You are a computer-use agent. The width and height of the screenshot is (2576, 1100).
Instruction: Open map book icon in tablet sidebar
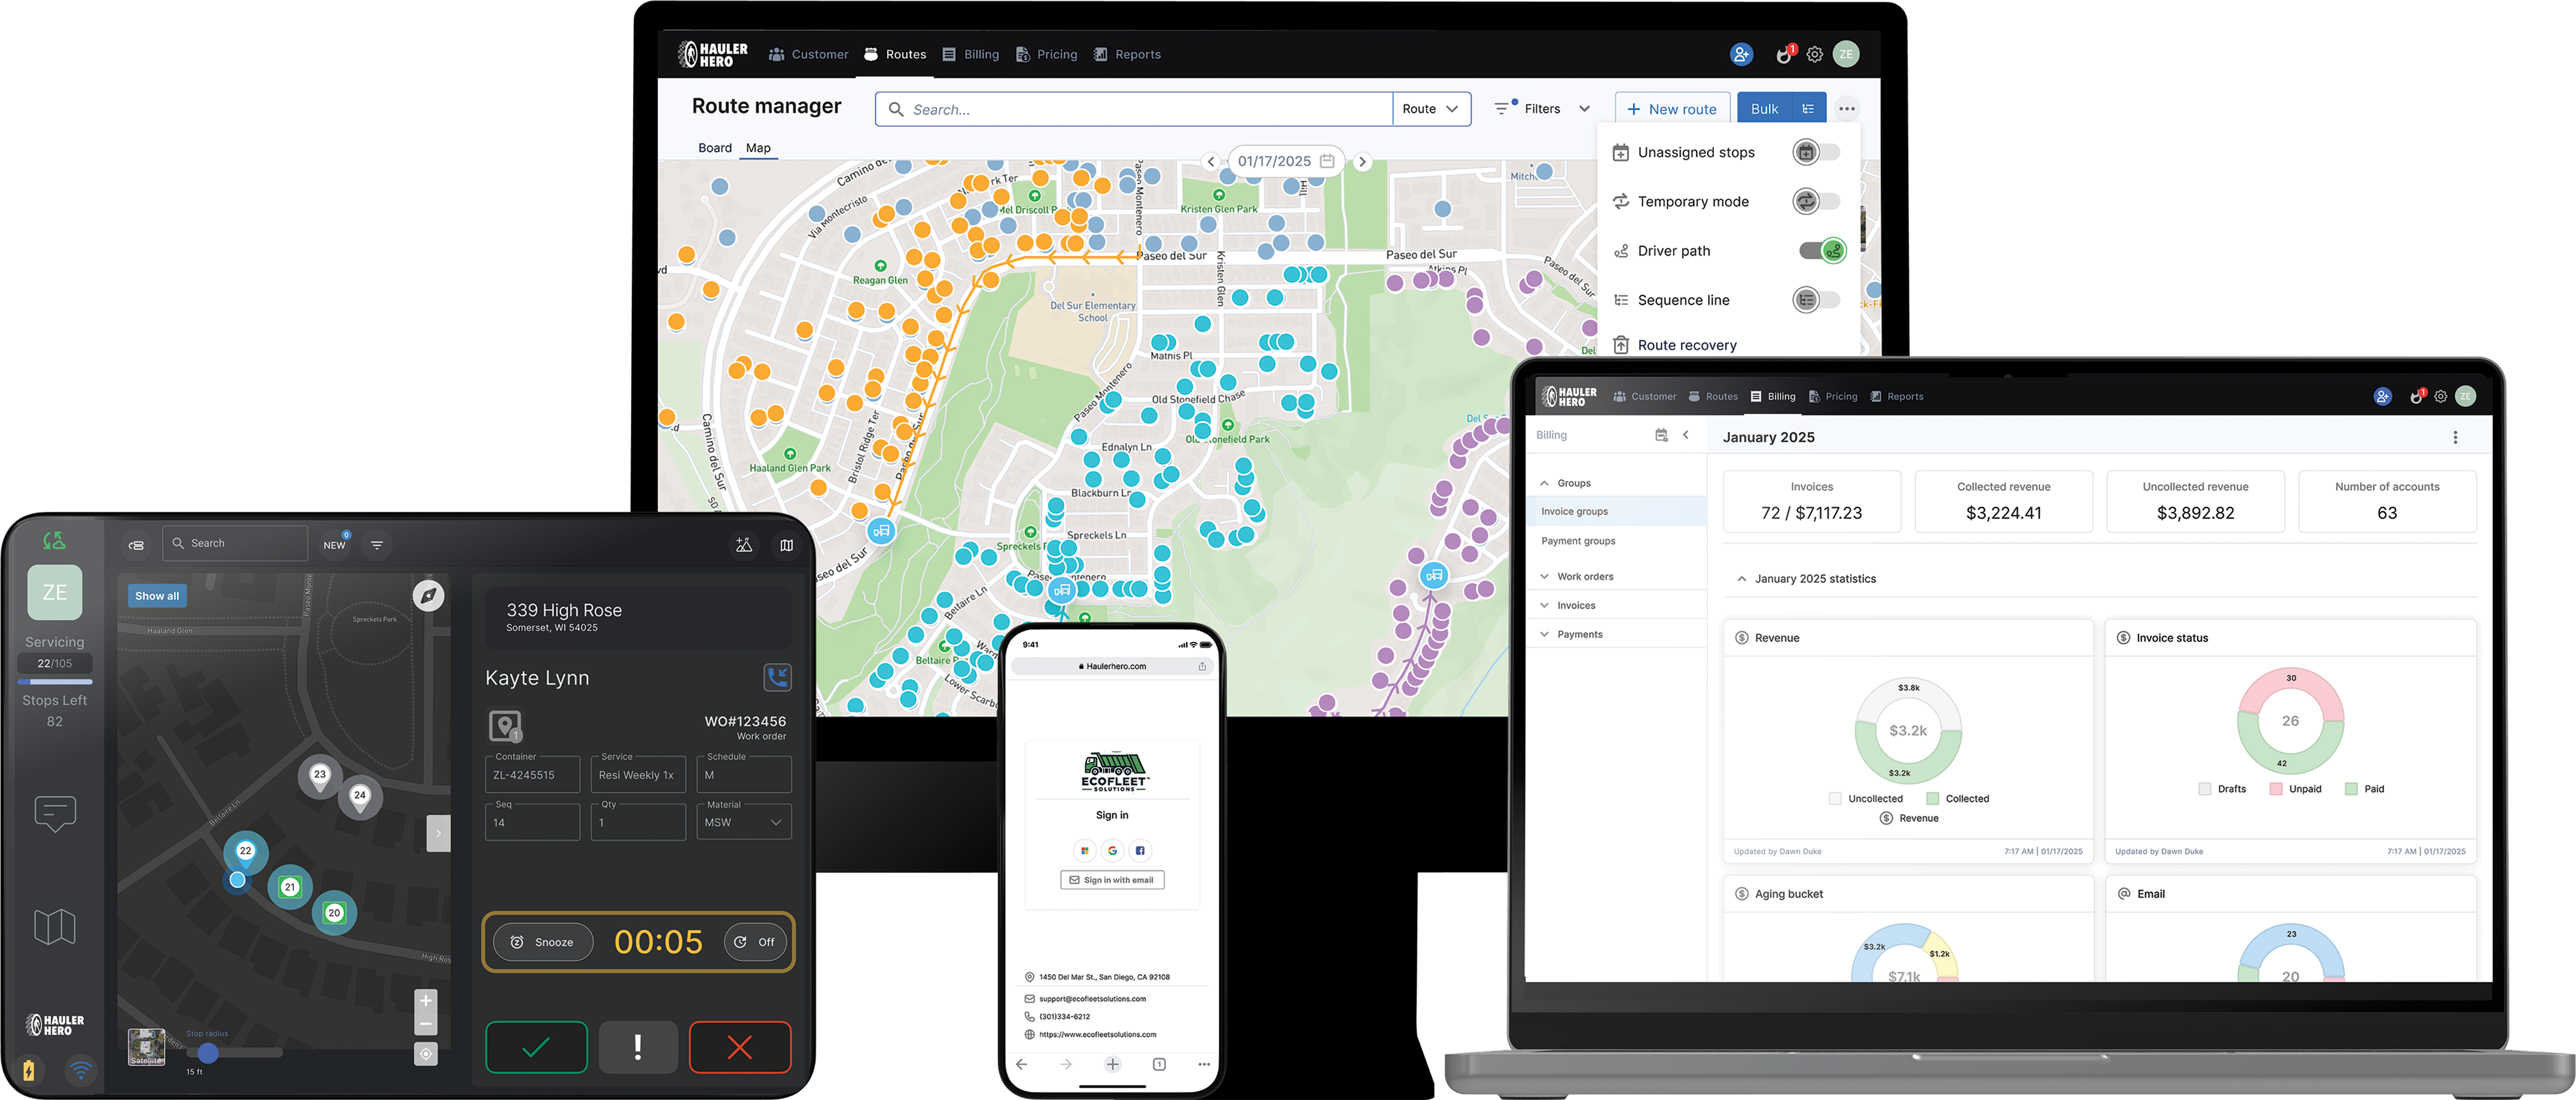[x=54, y=927]
